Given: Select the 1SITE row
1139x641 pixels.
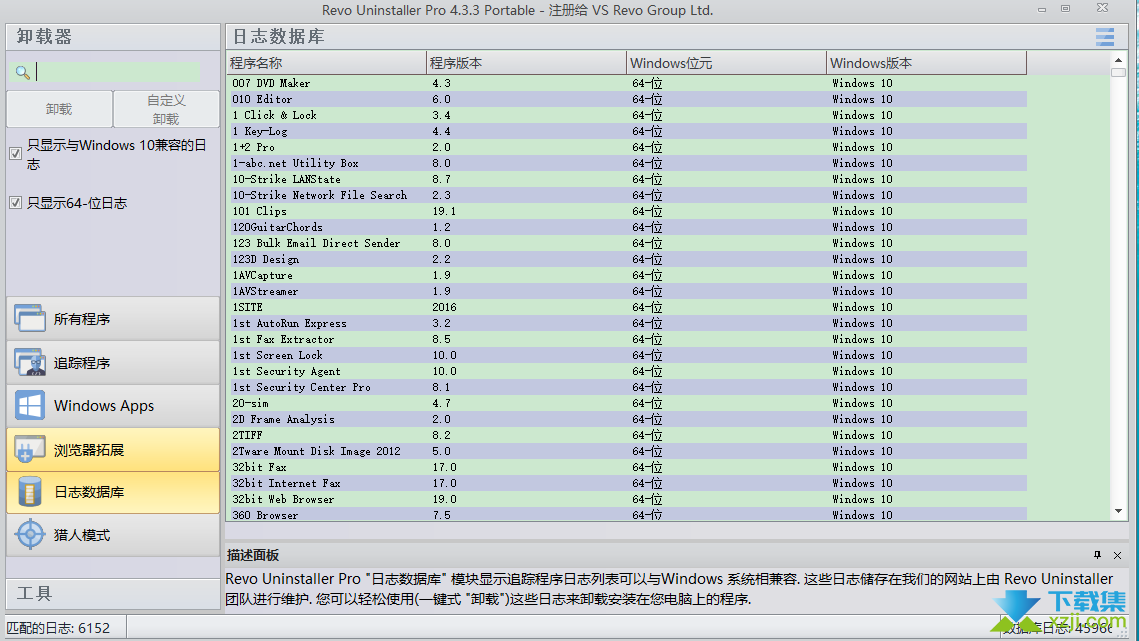Looking at the screenshot, I should coord(627,307).
